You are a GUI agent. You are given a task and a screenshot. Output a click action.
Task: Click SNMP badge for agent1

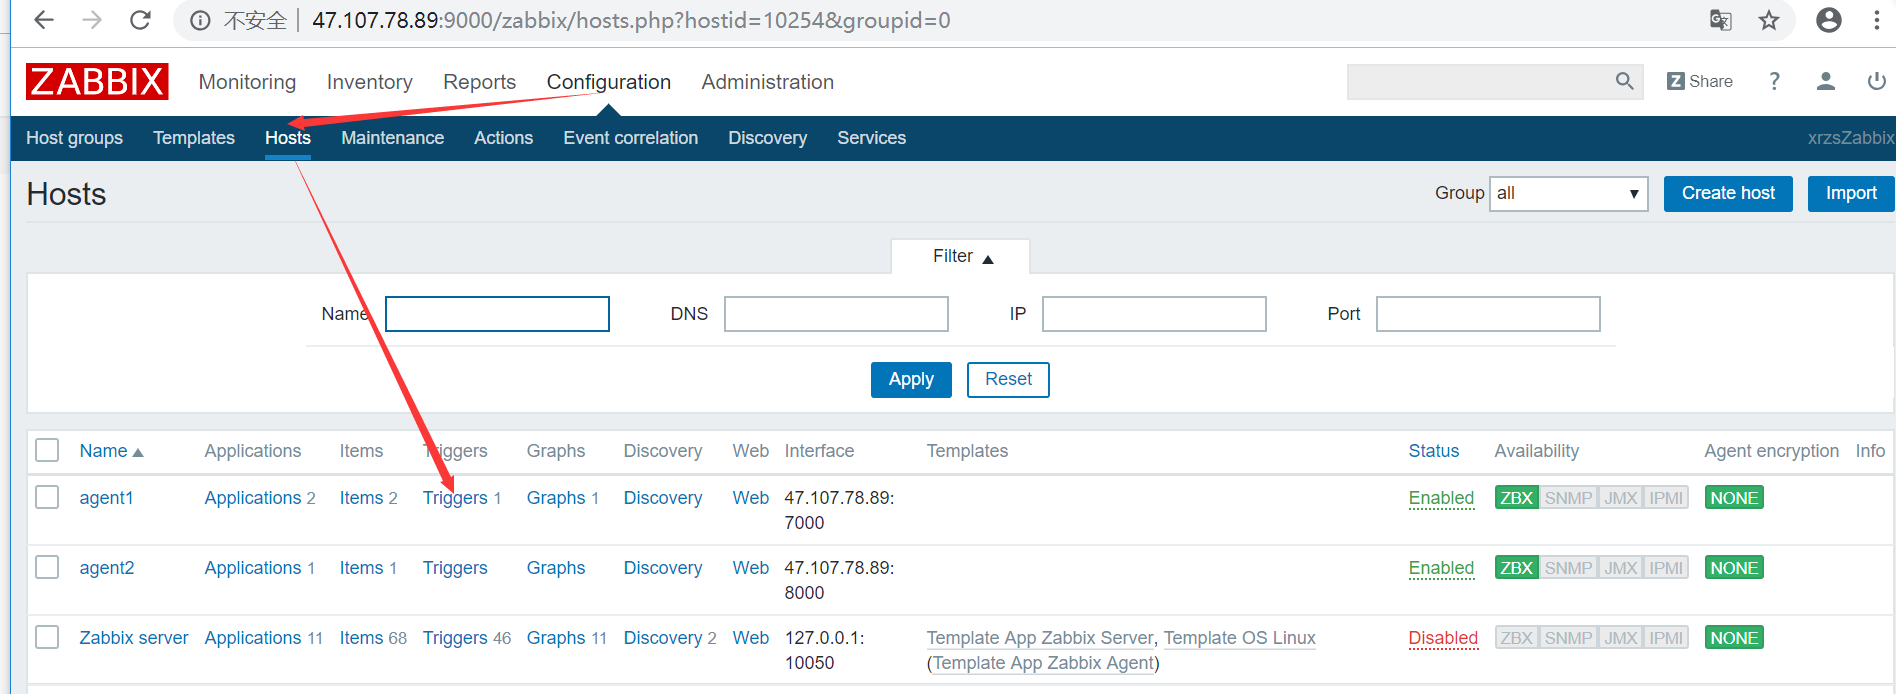1568,498
